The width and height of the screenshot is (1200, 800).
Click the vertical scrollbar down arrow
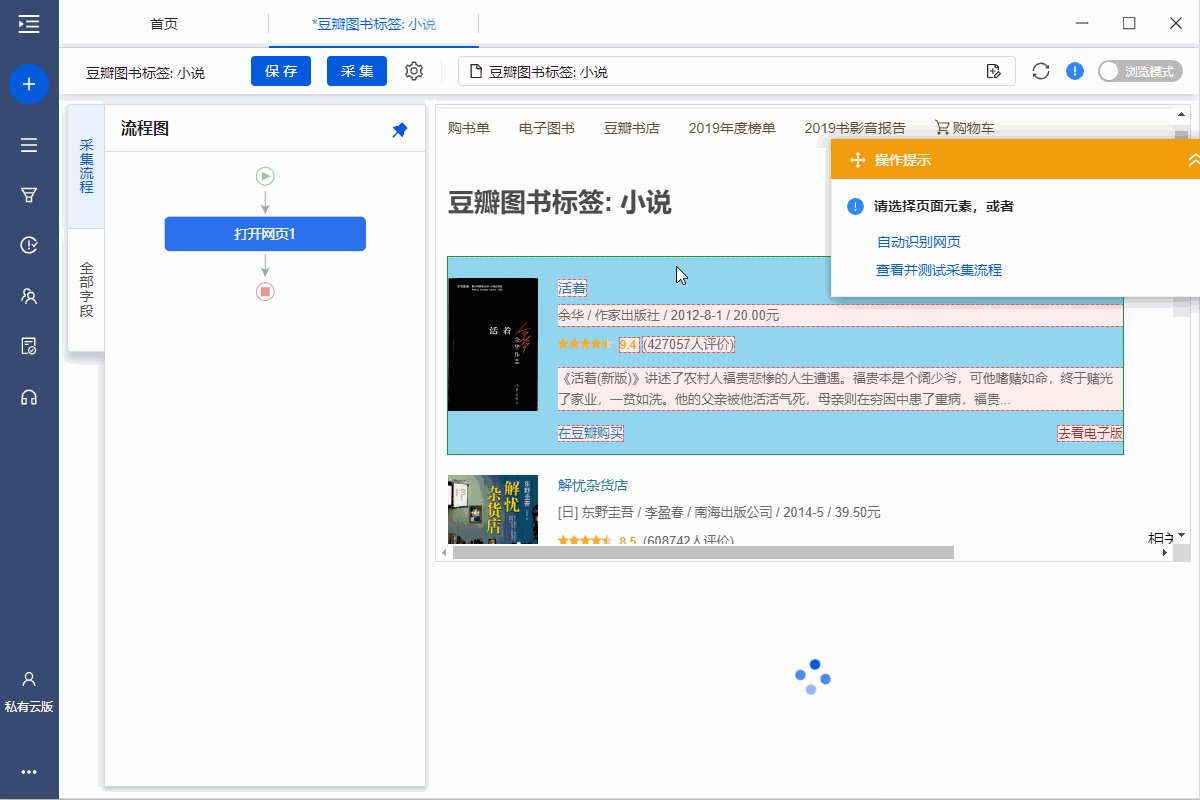click(1182, 536)
